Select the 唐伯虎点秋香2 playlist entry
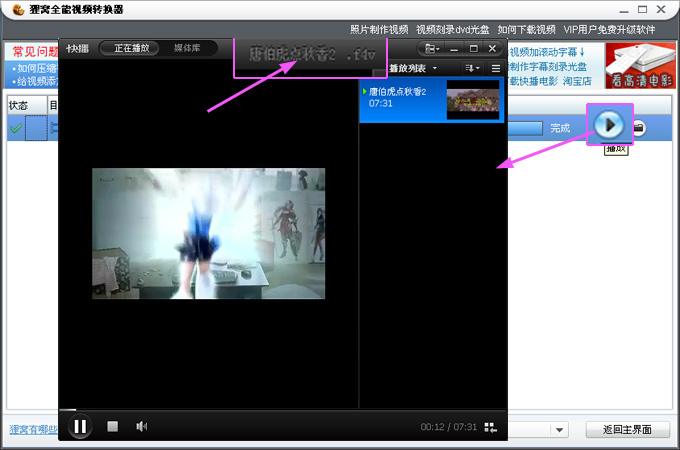This screenshot has width=680, height=450. pyautogui.click(x=431, y=100)
